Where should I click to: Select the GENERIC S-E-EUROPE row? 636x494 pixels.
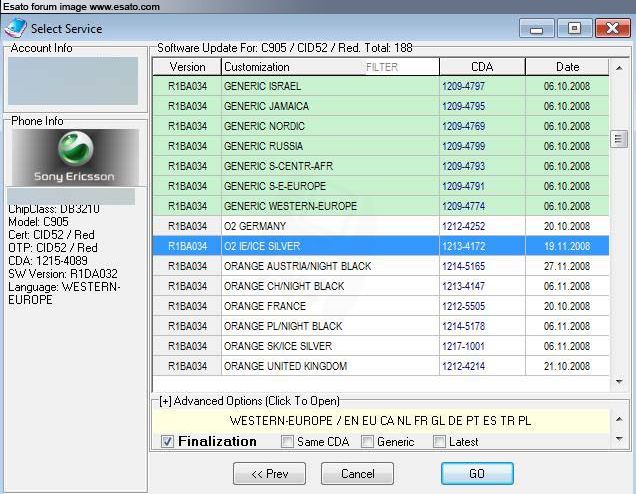click(x=381, y=186)
